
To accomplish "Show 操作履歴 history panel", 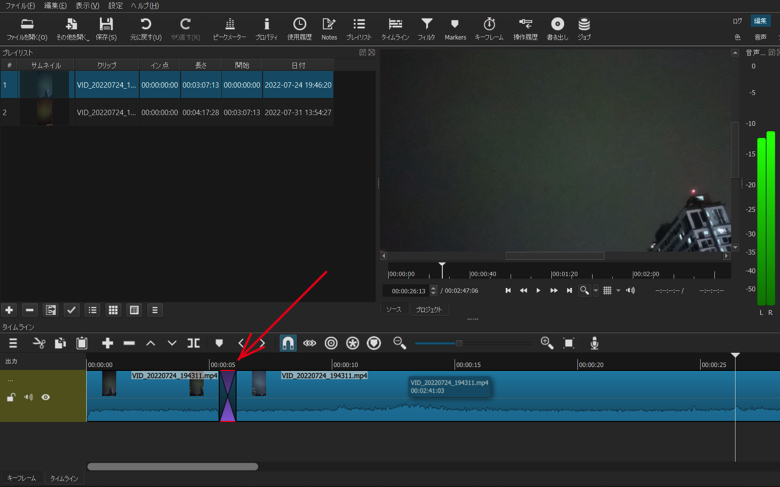I will [525, 29].
